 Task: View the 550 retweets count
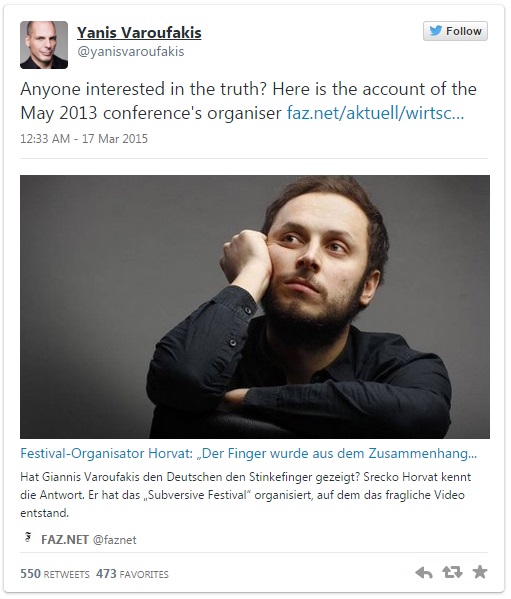tap(55, 574)
